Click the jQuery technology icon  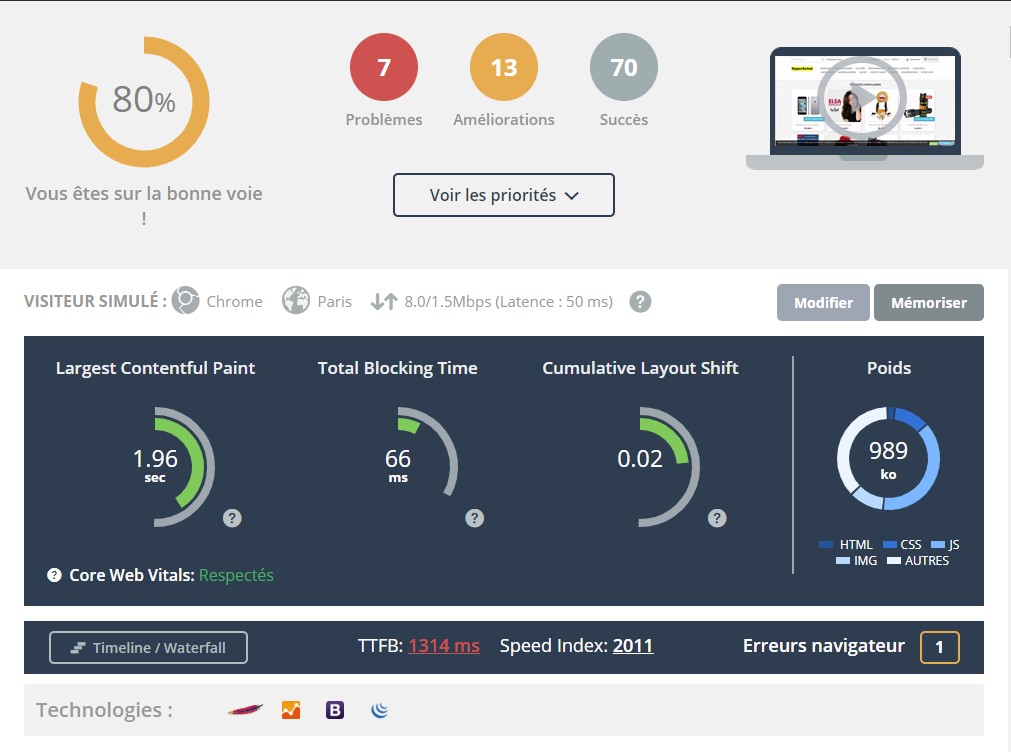click(379, 710)
